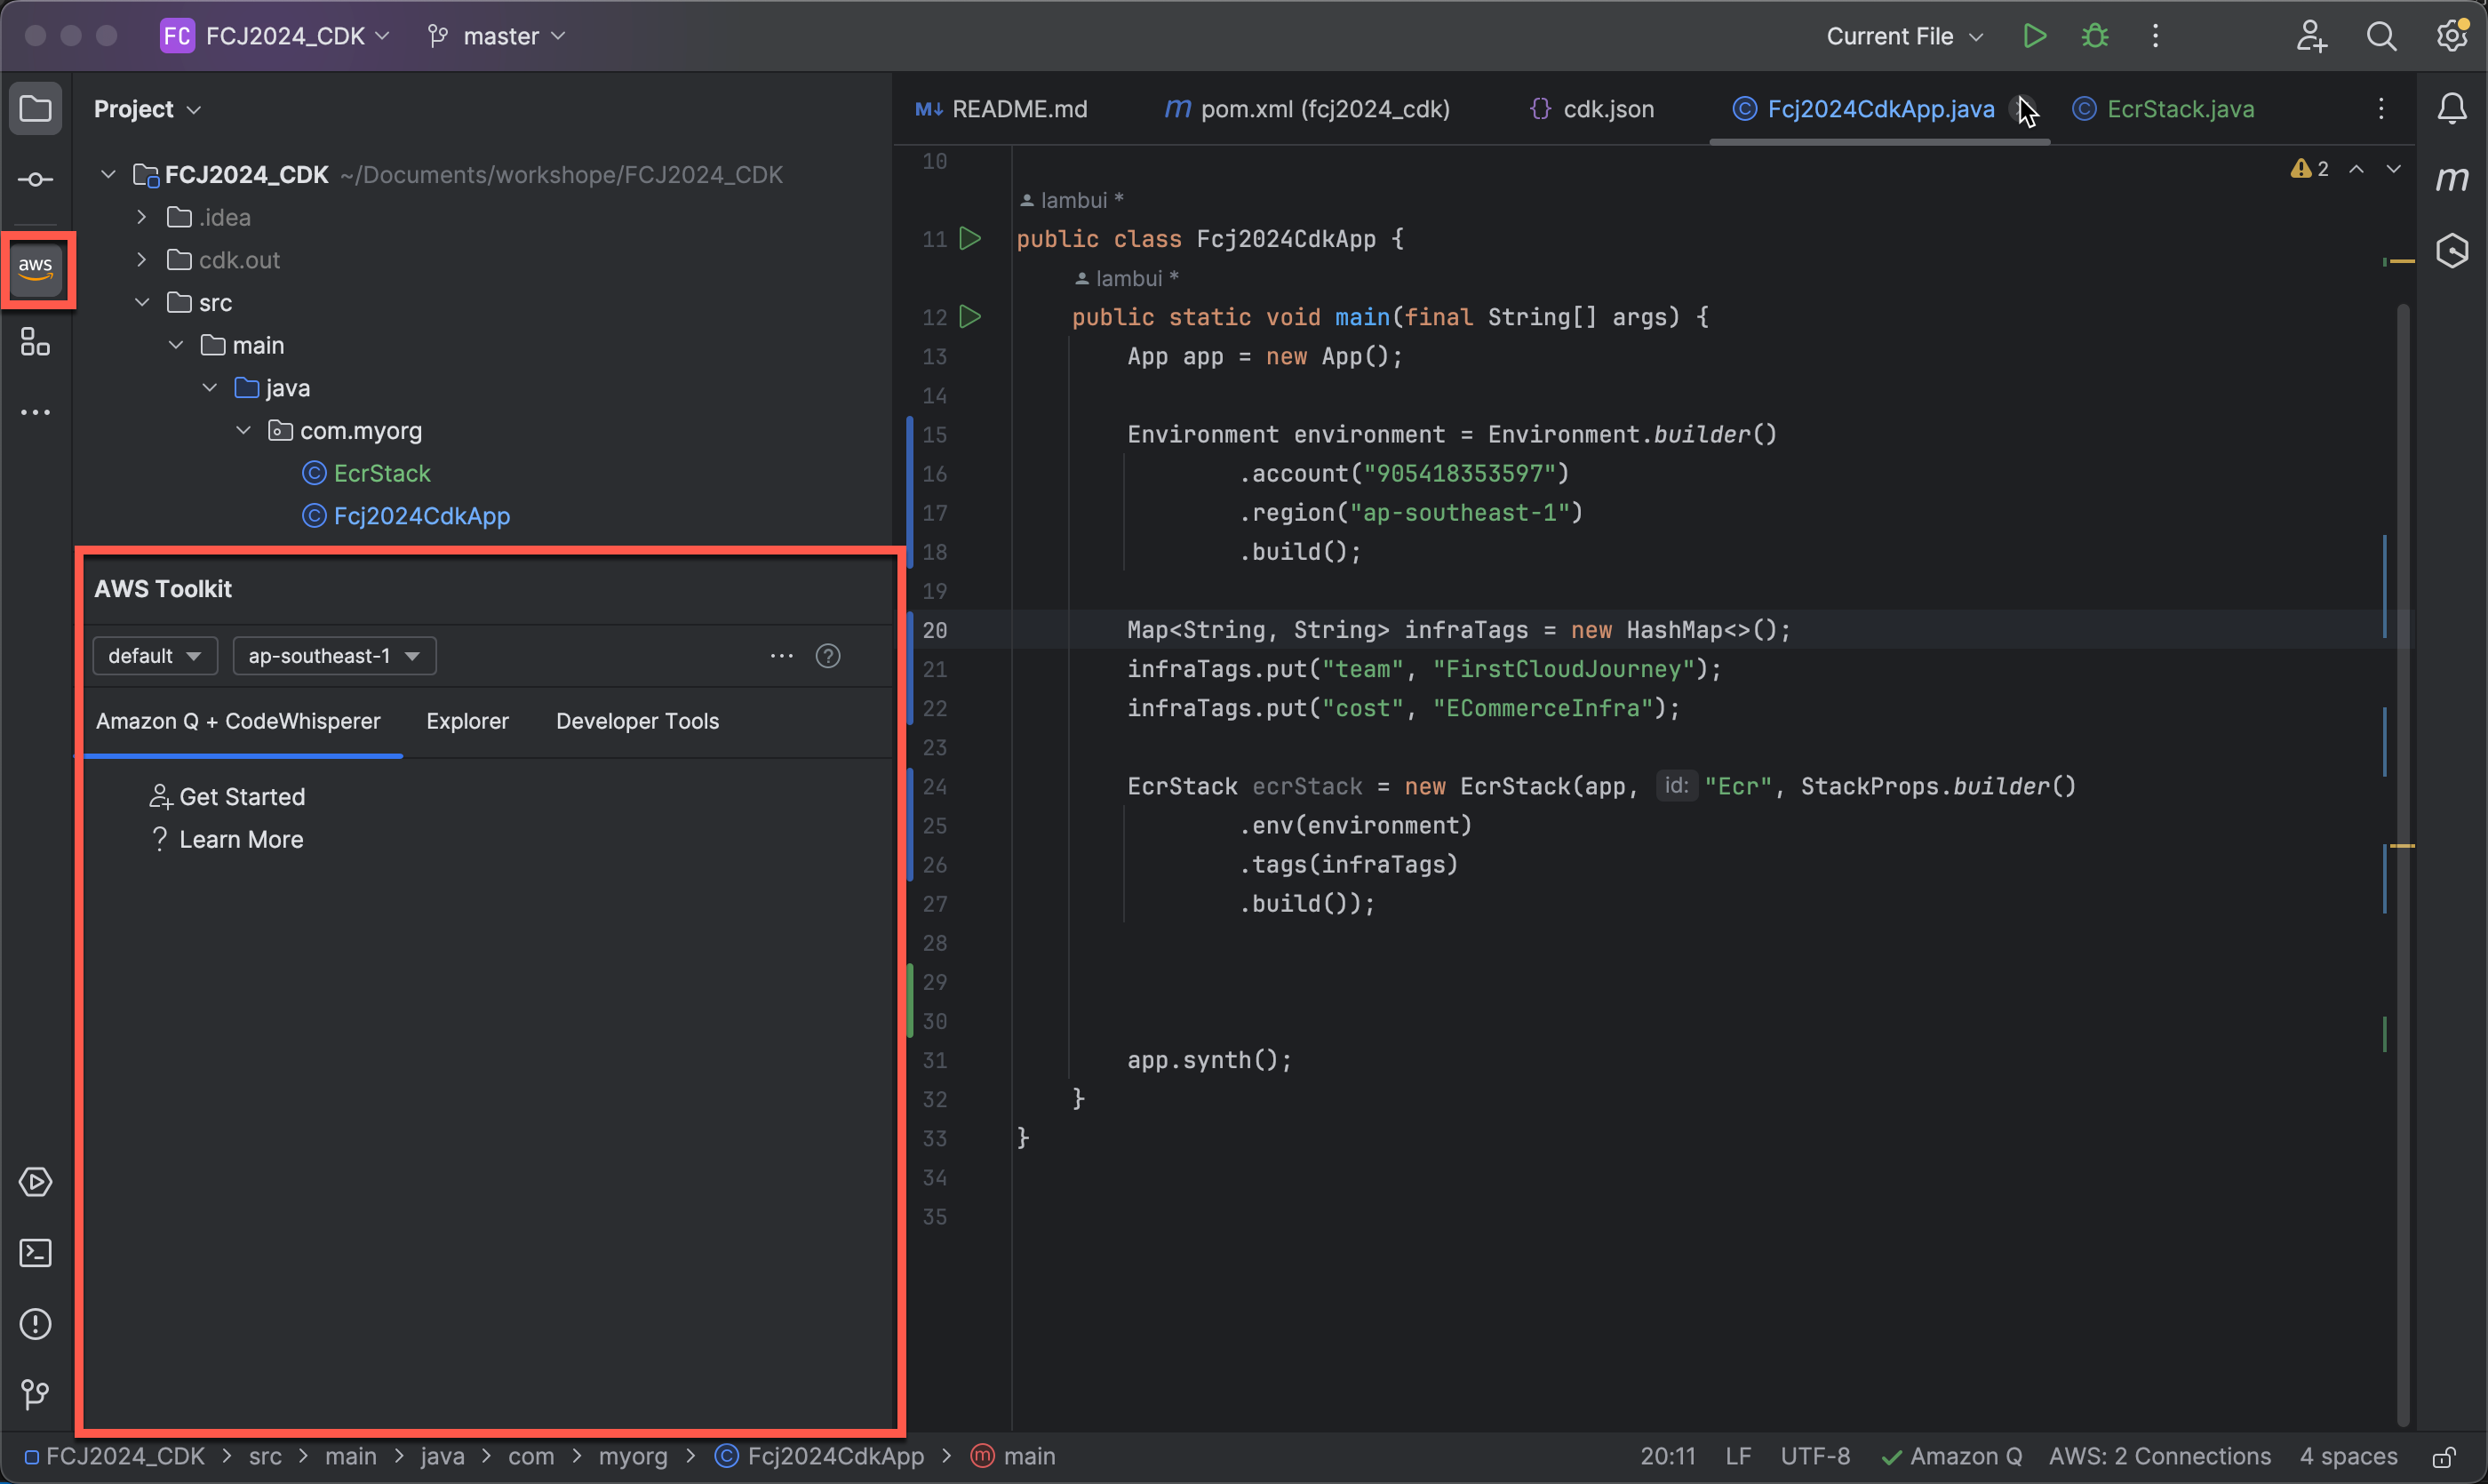
Task: Open the Maven tool window icon
Action: coord(2452,179)
